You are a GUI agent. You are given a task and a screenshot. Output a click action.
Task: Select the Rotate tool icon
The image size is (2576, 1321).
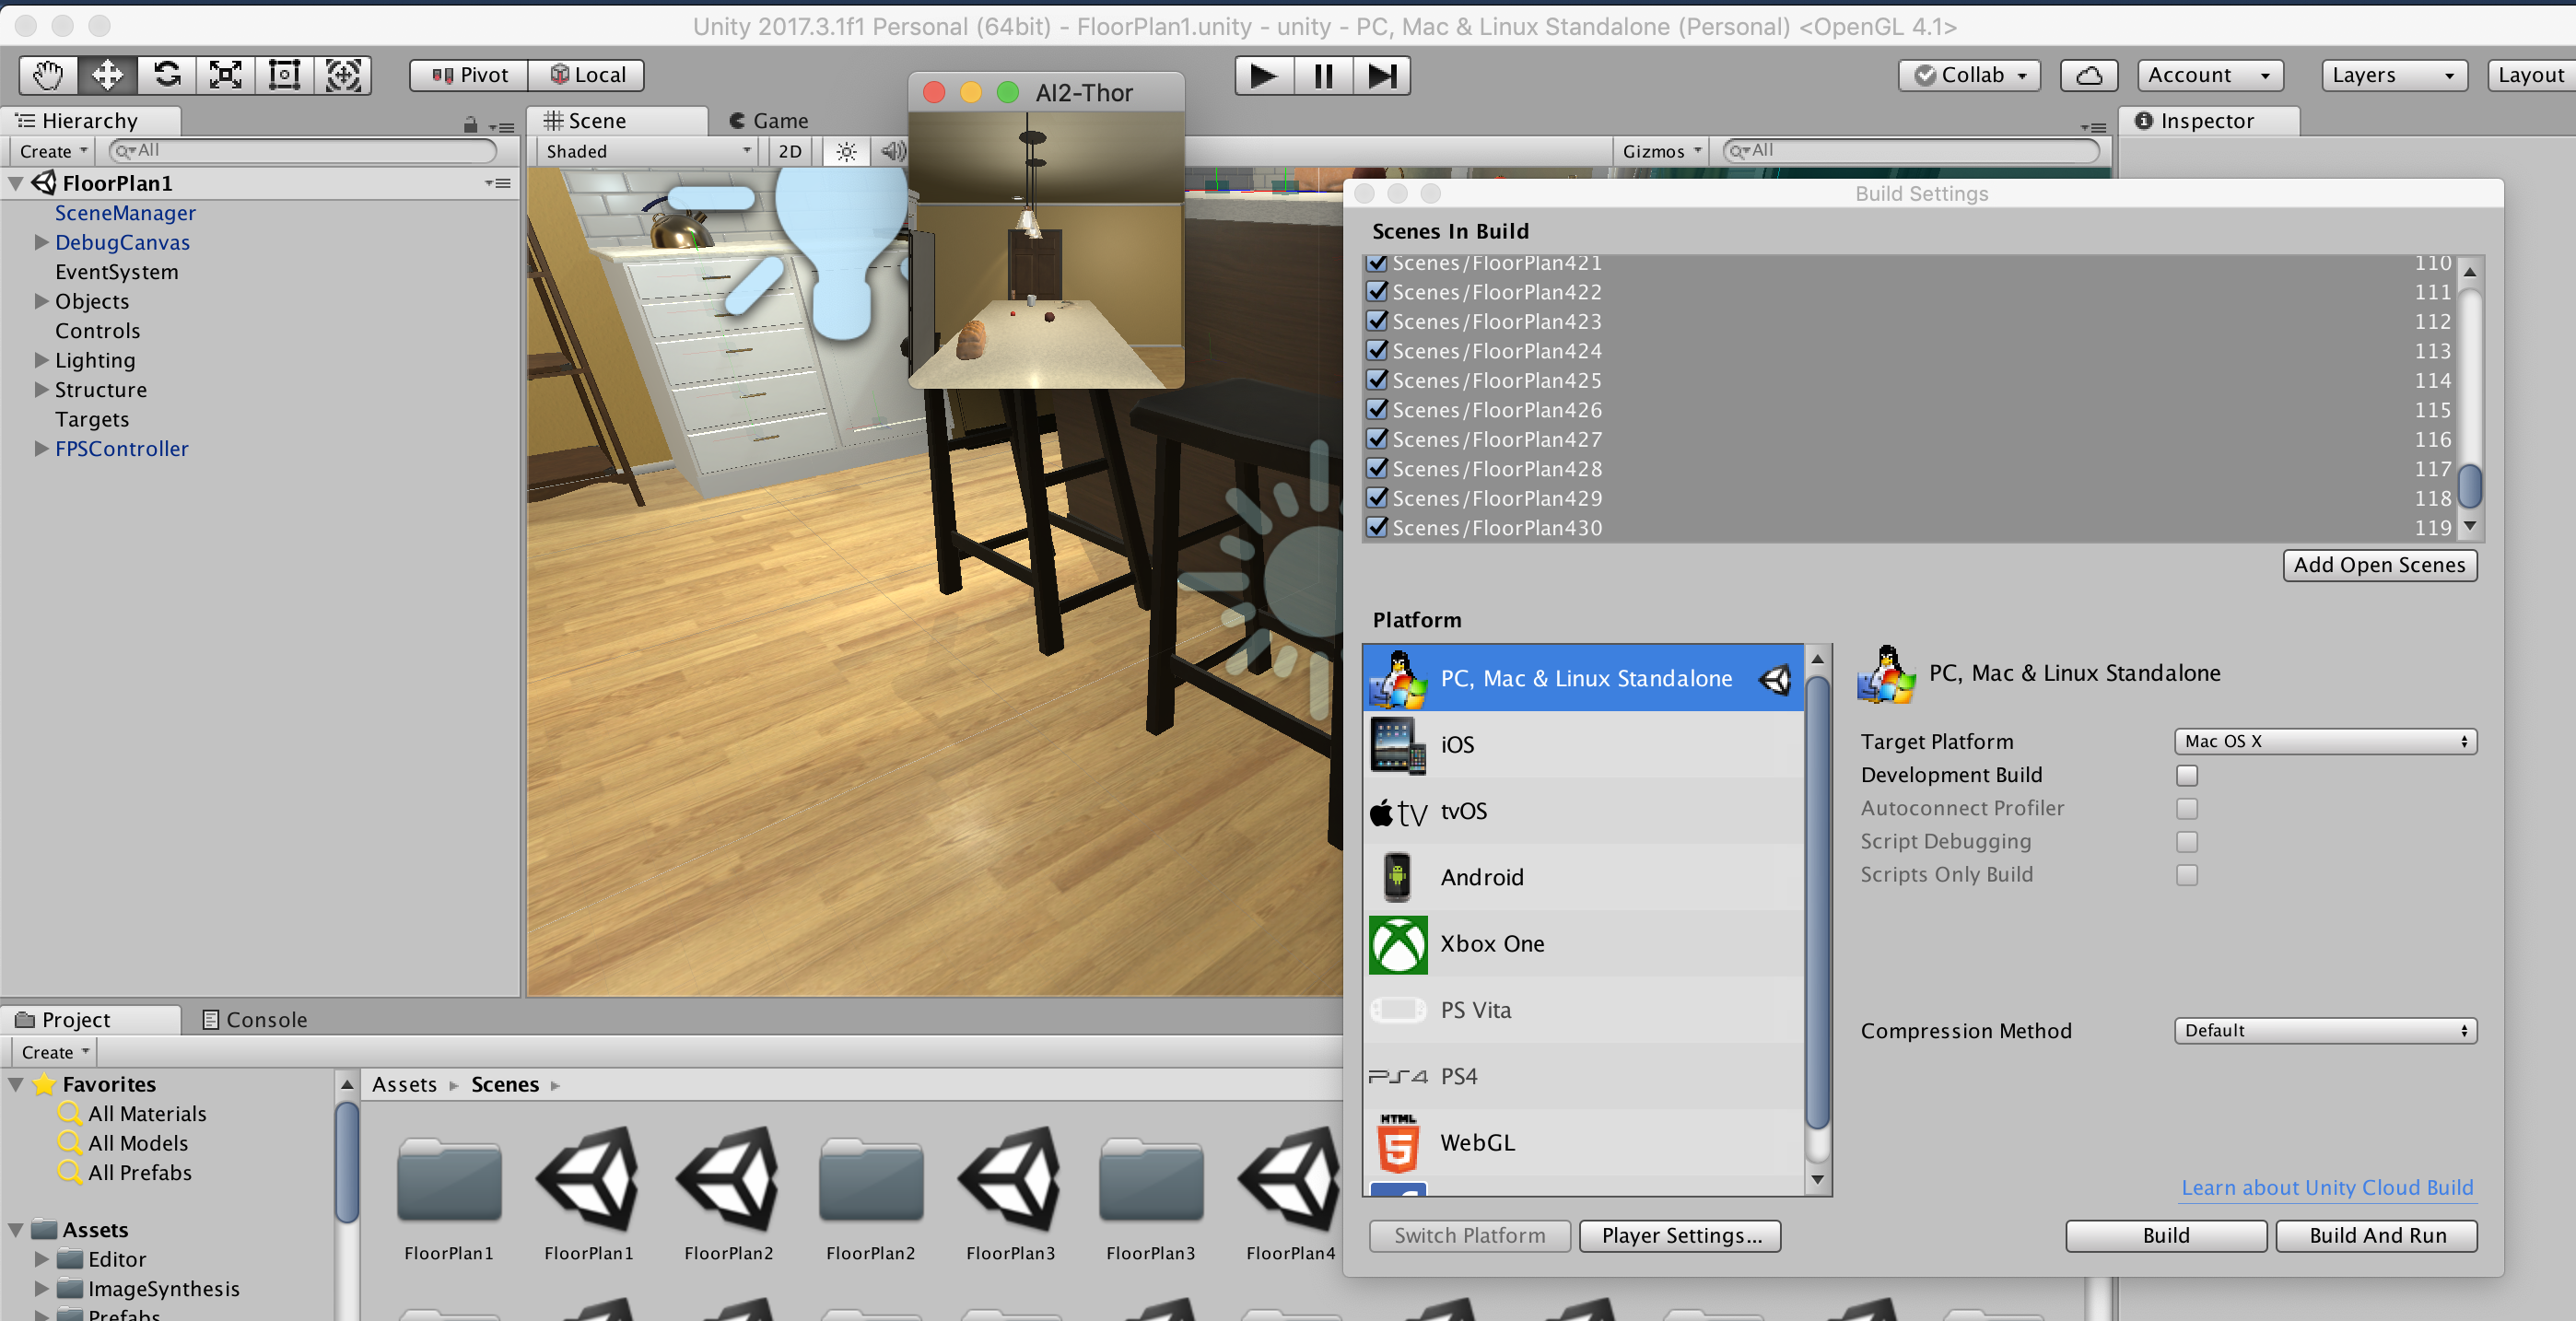(166, 75)
